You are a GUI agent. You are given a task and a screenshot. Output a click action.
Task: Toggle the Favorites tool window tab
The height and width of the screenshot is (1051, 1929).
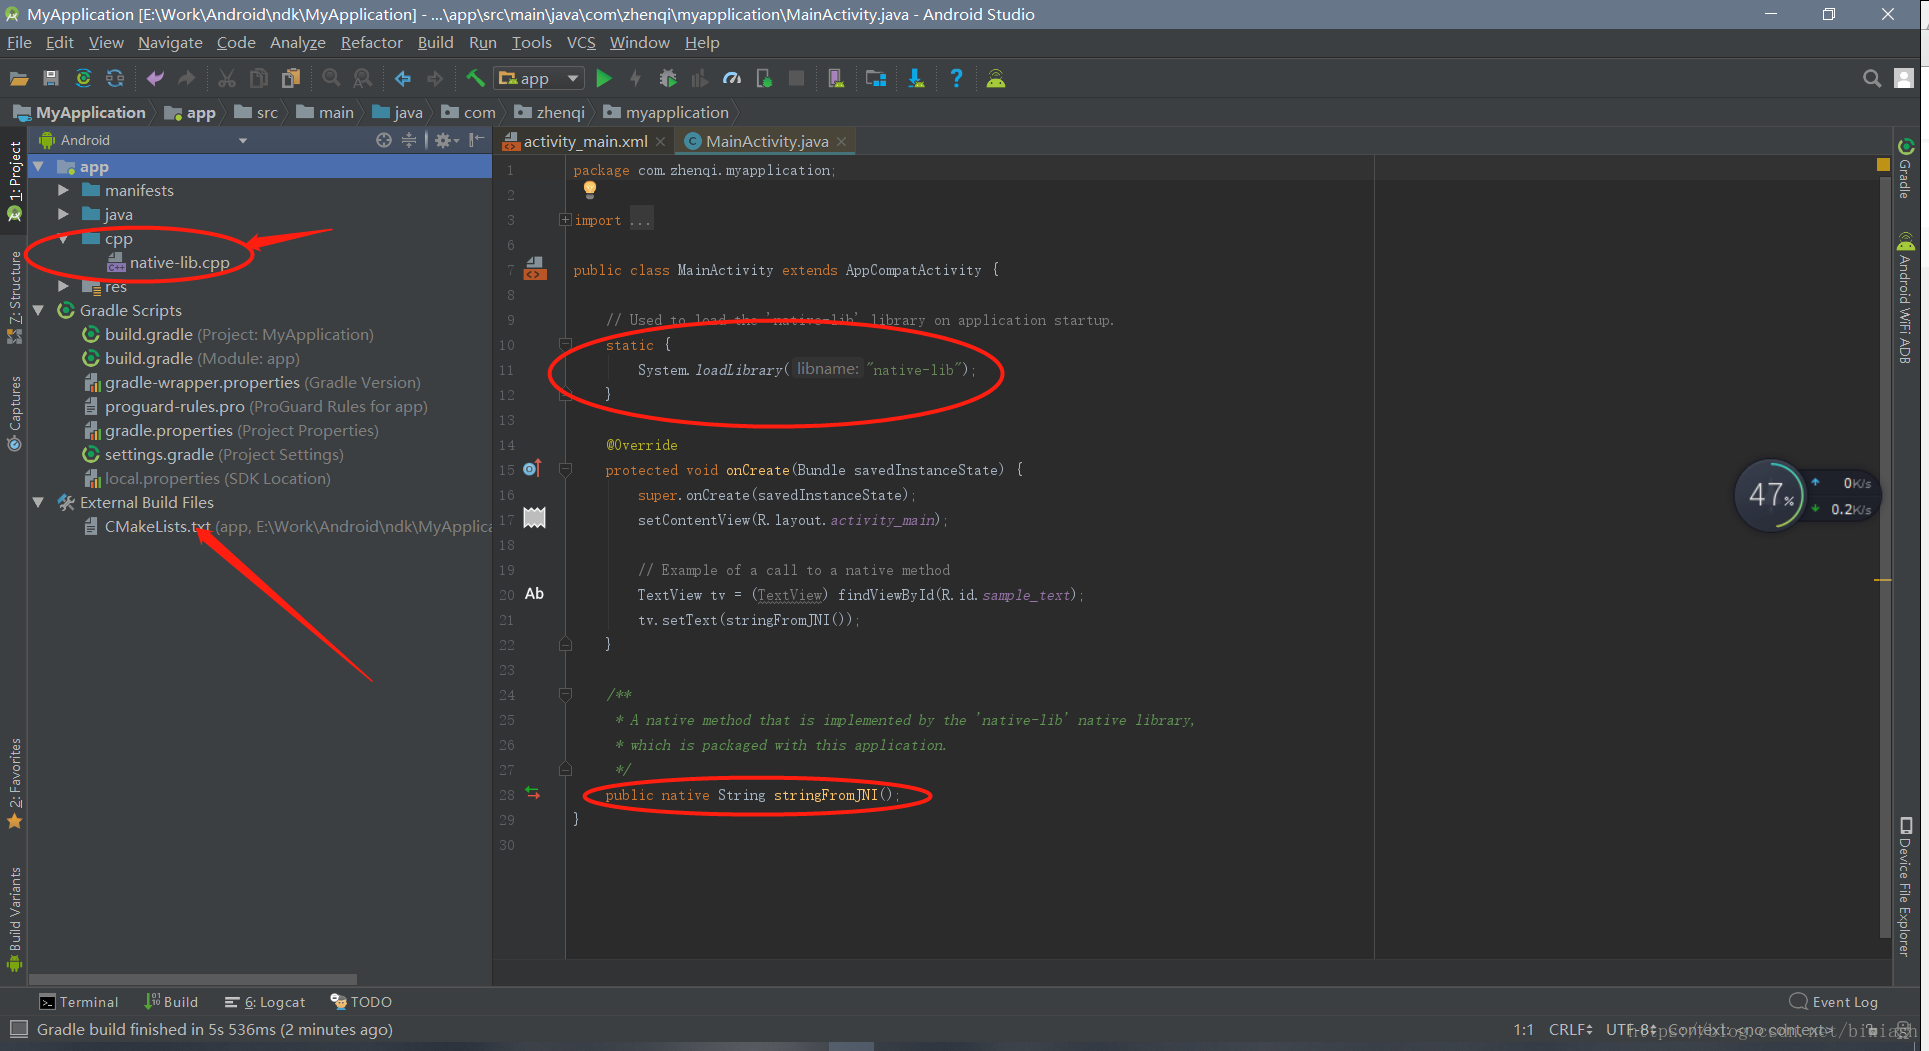14,783
